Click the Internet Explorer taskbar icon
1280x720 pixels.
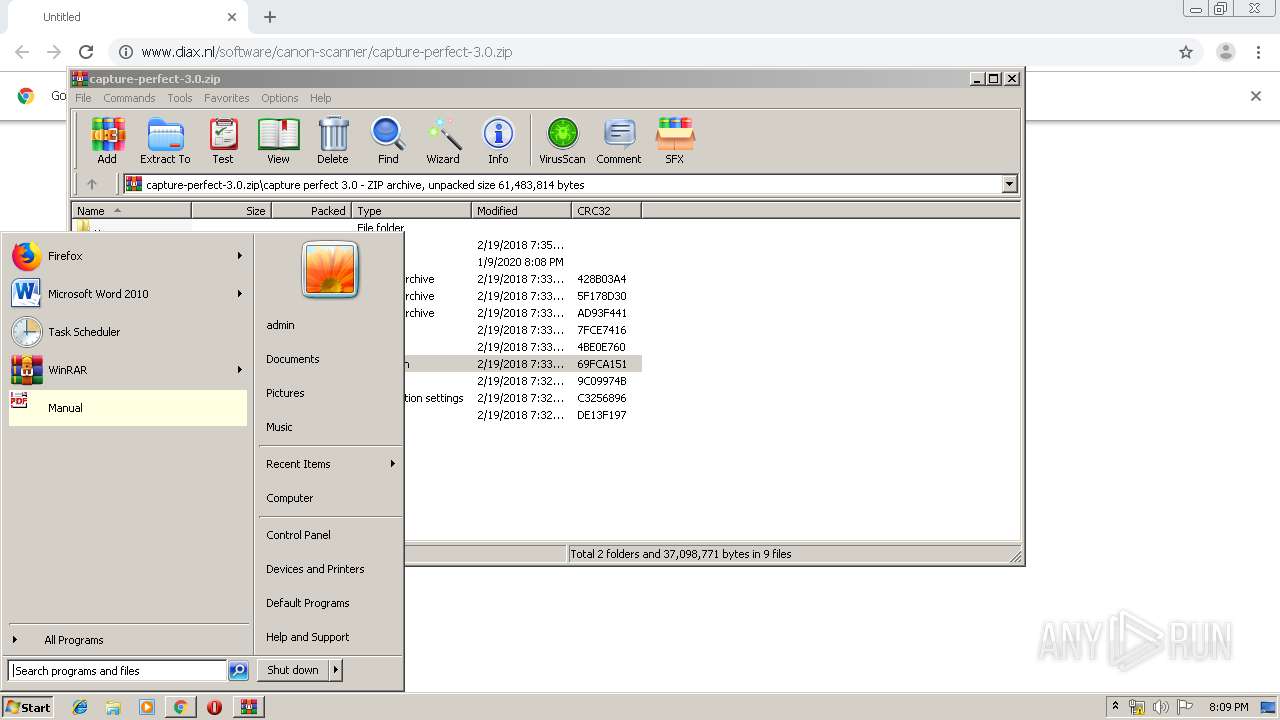(x=80, y=707)
